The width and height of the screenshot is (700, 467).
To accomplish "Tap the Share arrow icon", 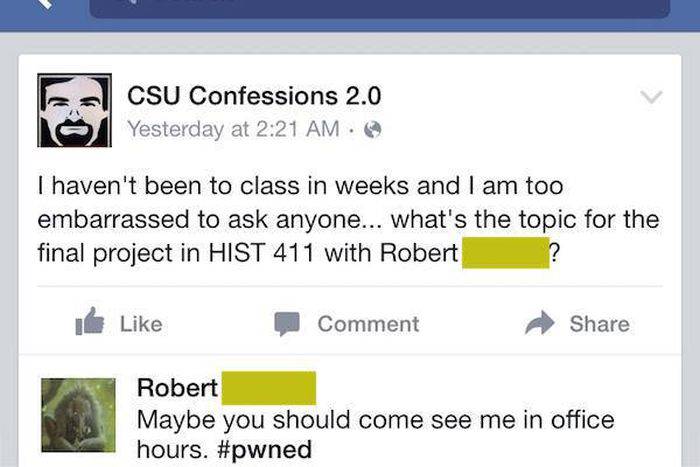I will click(x=540, y=323).
